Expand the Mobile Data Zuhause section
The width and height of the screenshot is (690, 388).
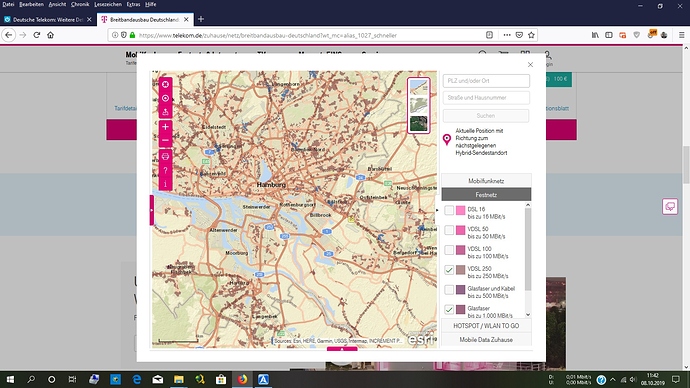point(486,340)
